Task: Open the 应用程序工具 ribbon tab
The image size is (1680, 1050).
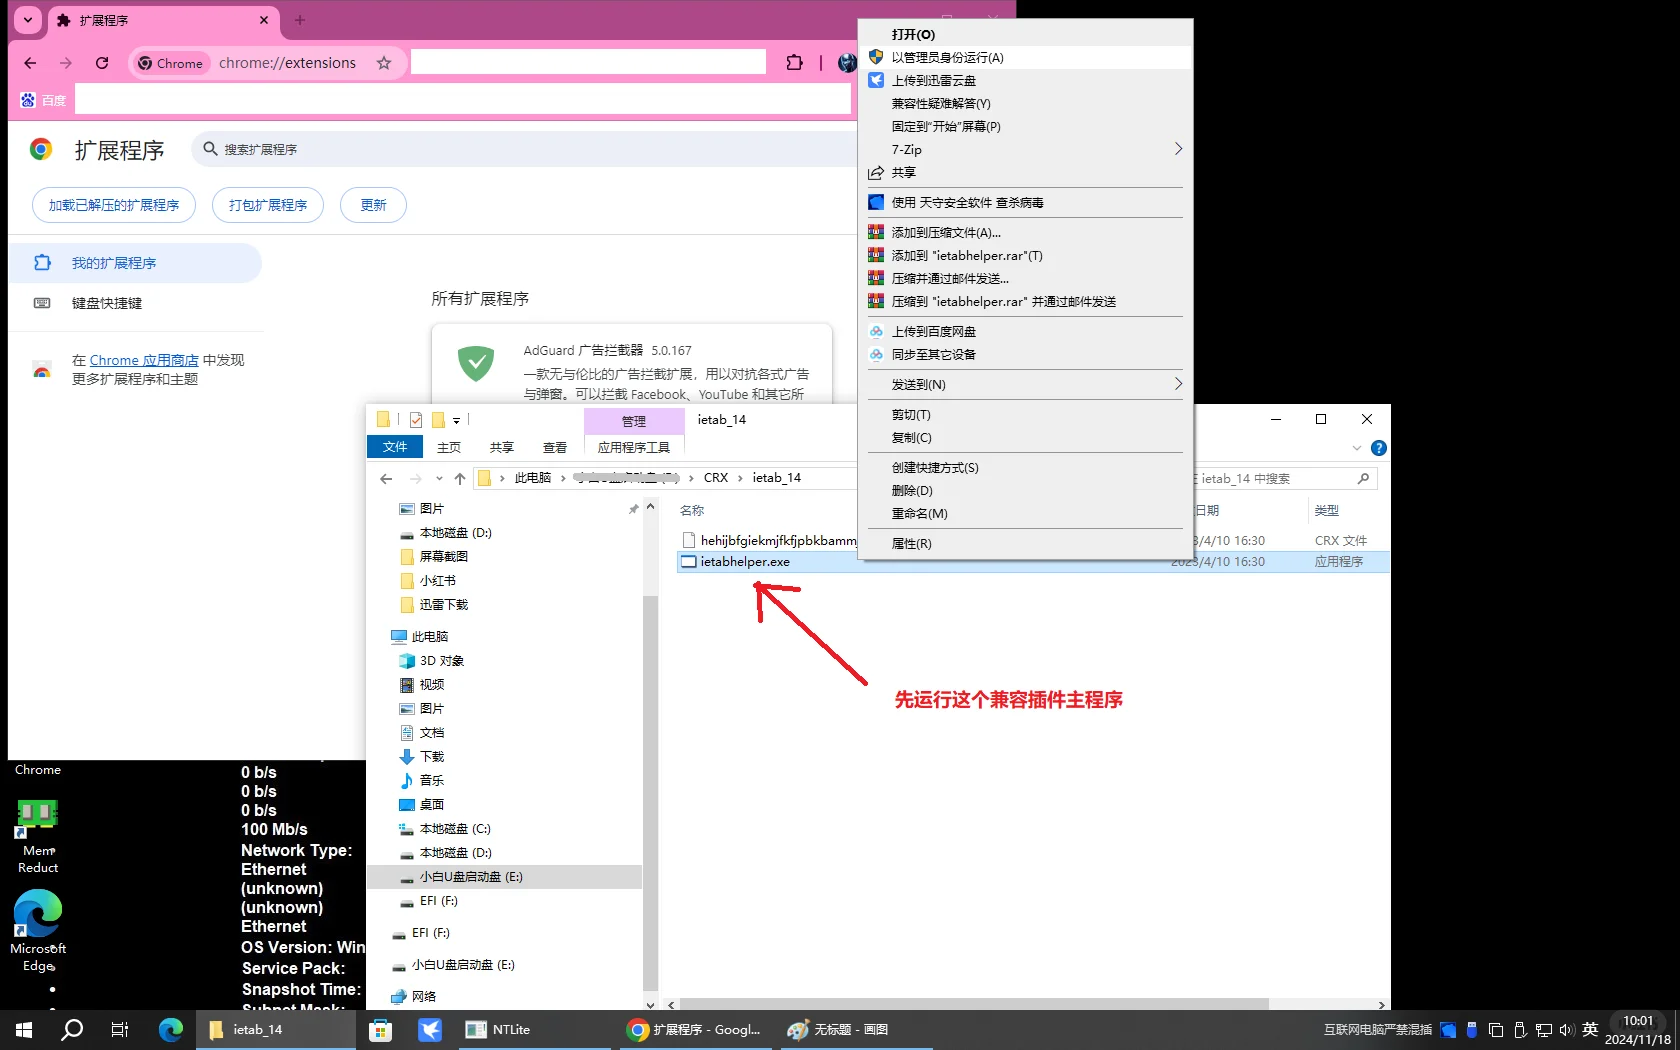Action: tap(634, 447)
